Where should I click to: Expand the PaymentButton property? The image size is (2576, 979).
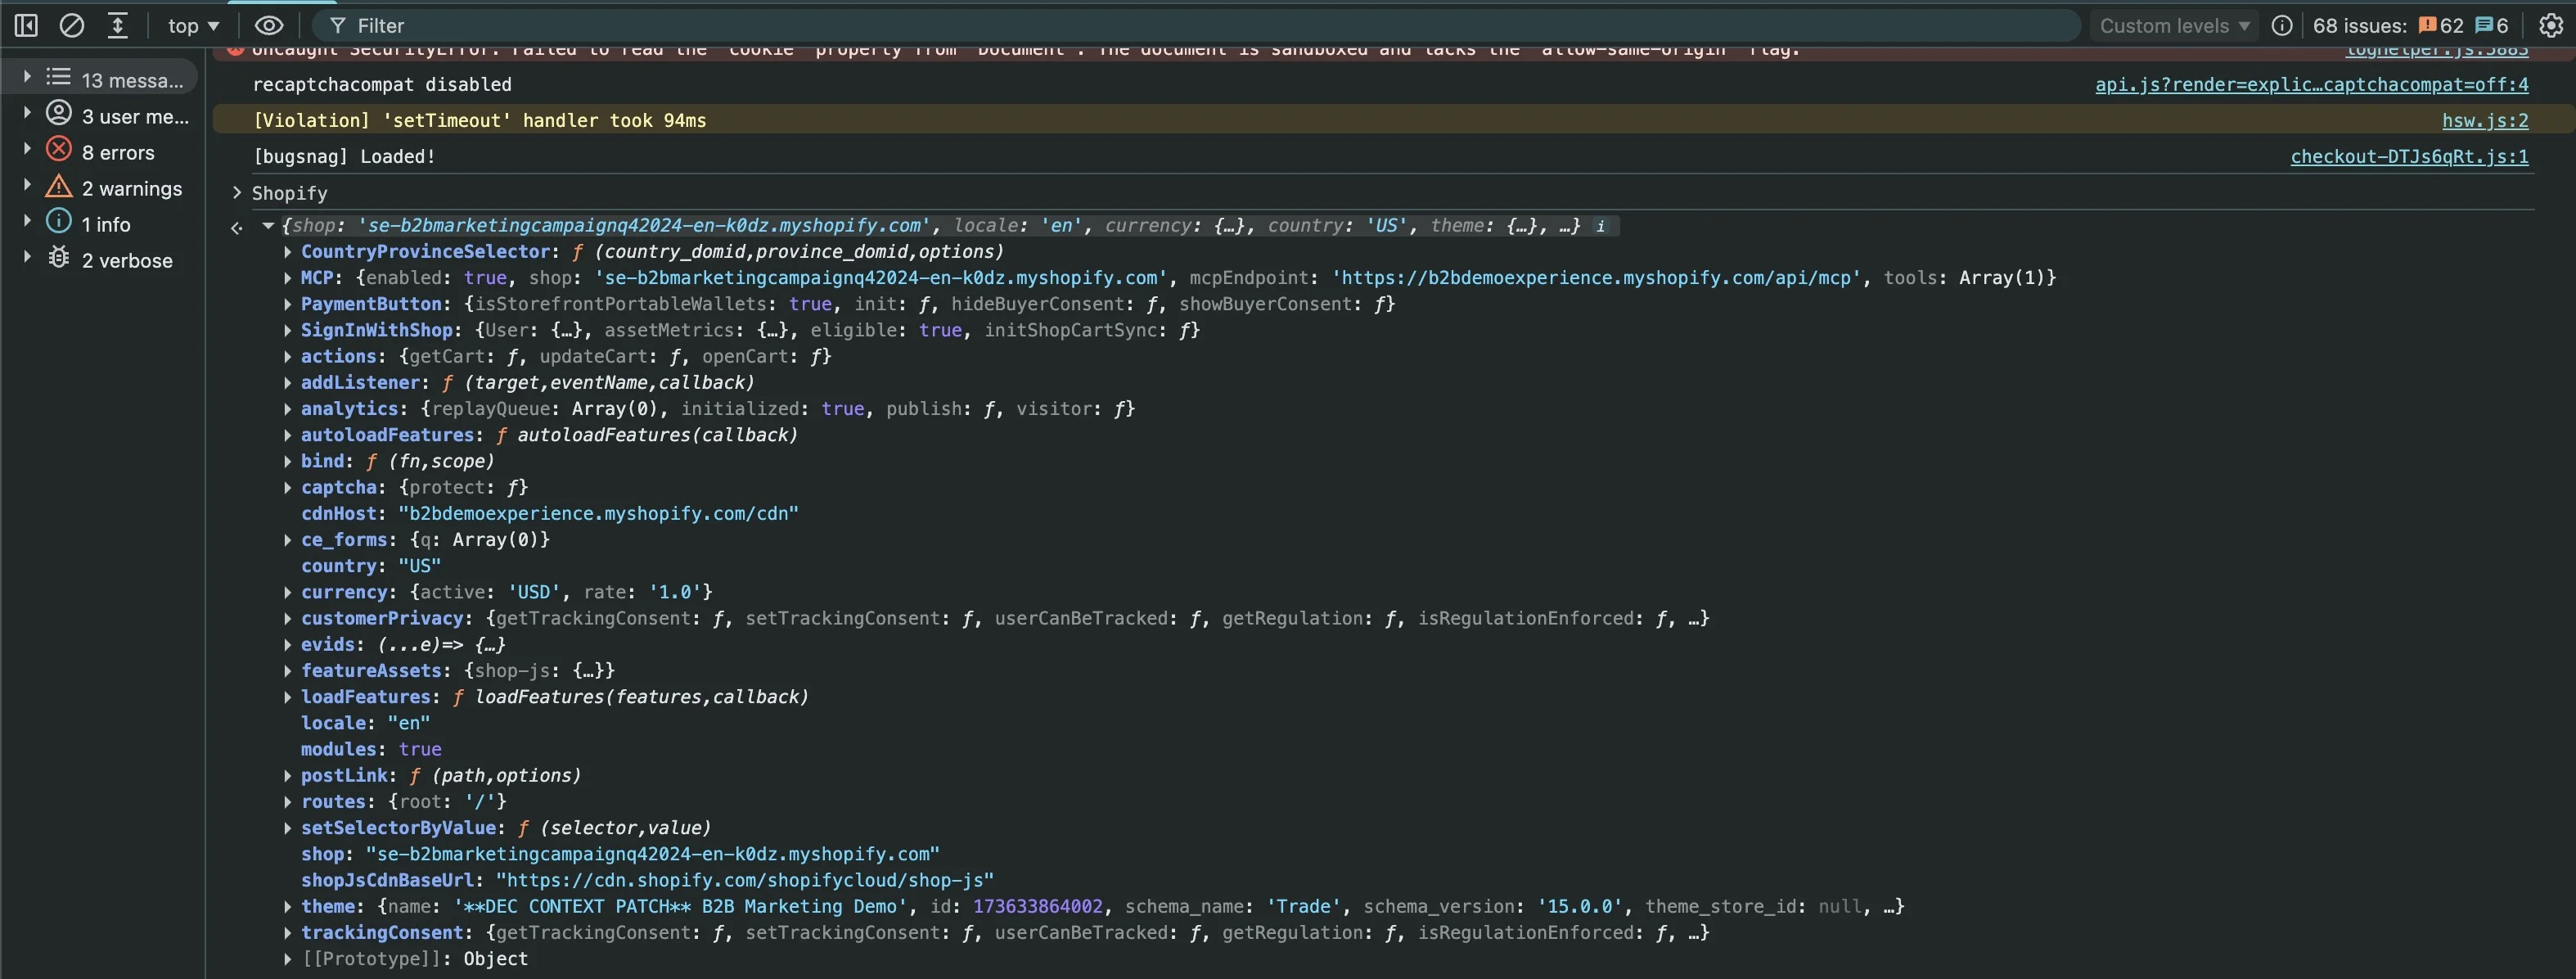288,304
